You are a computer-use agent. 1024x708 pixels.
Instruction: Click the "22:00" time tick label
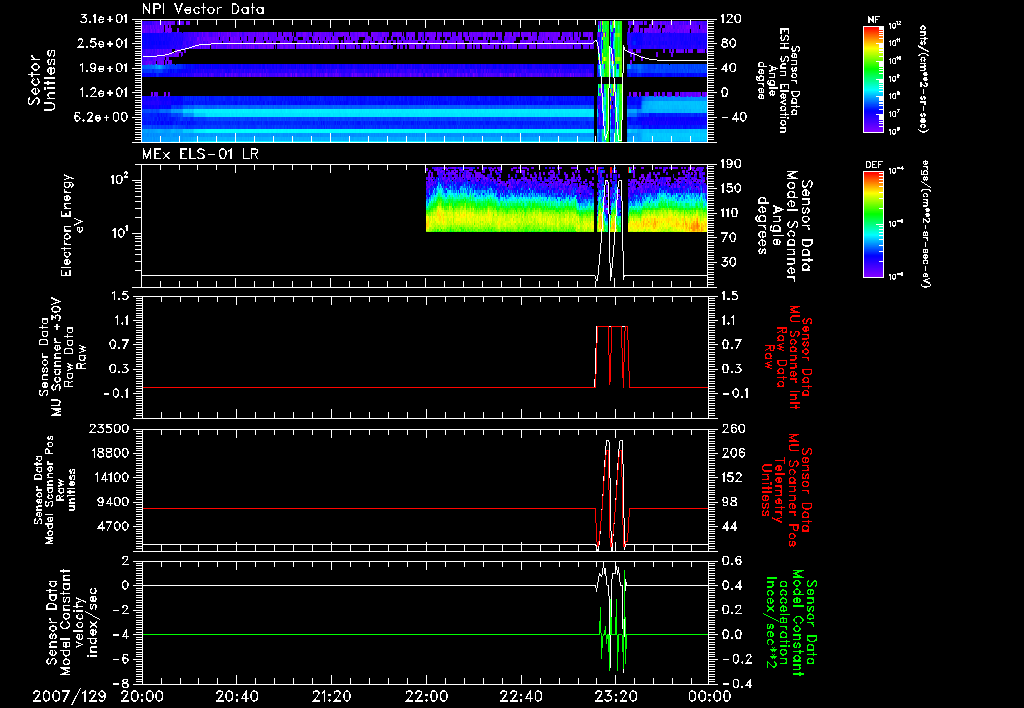426,696
